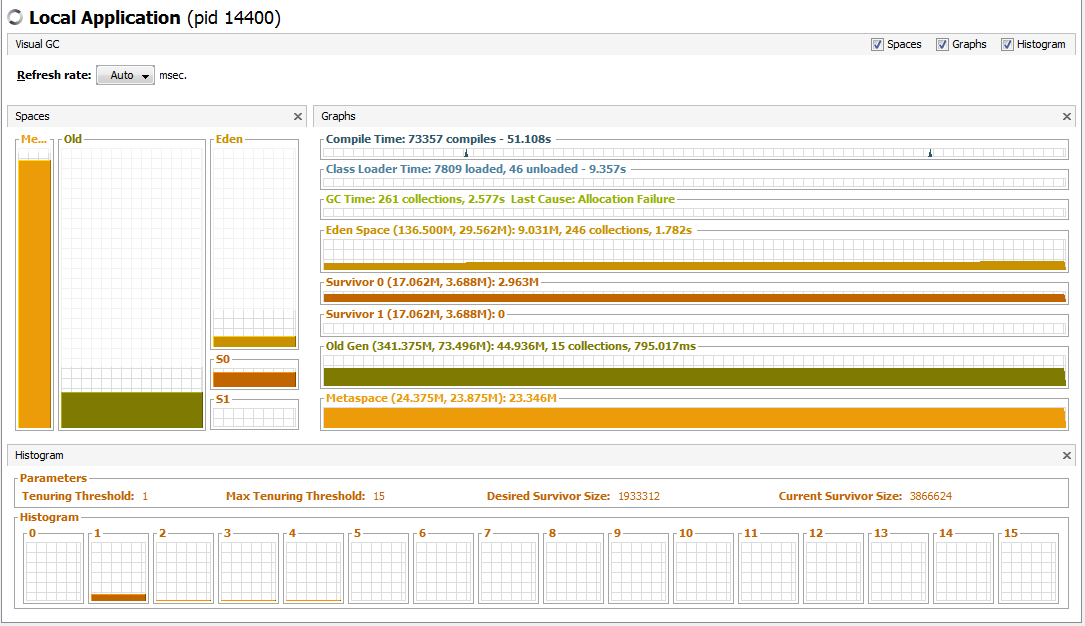Click histogram age bucket 8
Viewport: 1085px width, 626px height.
(574, 571)
